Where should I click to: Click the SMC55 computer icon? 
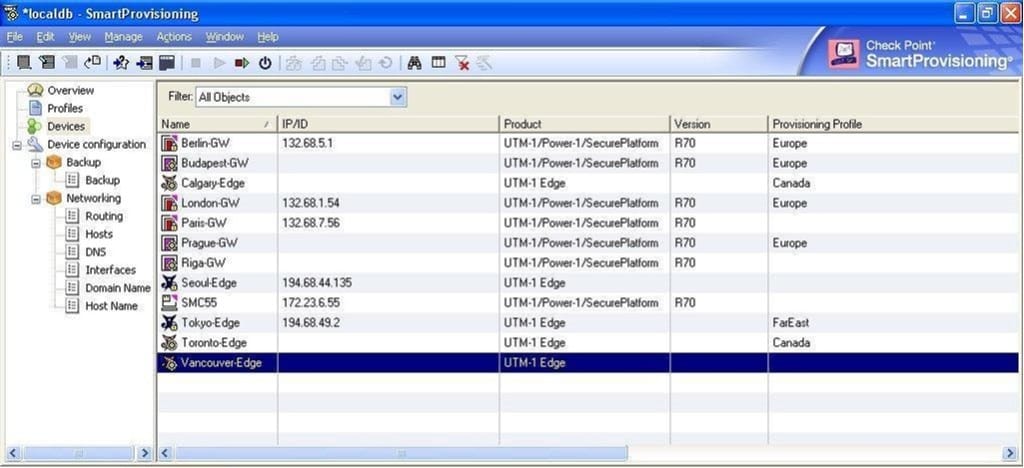[169, 303]
